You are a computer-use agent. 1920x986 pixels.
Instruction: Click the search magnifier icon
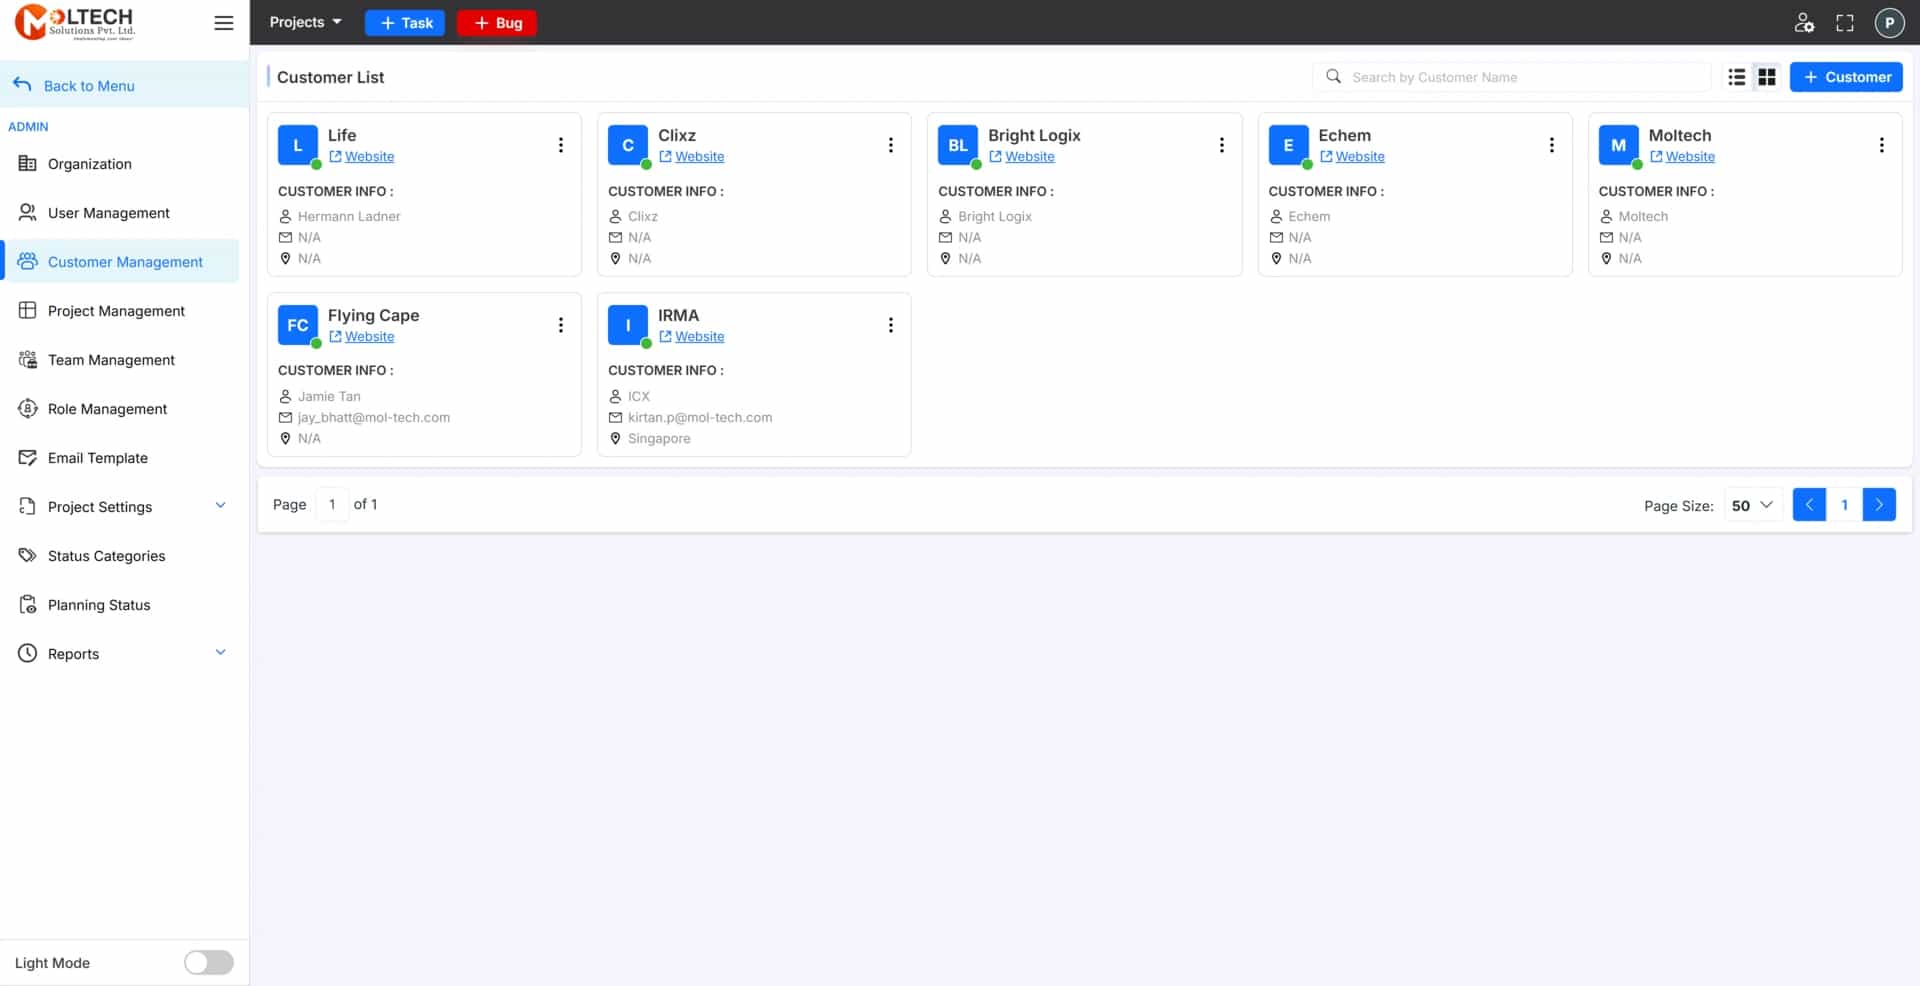click(x=1333, y=76)
